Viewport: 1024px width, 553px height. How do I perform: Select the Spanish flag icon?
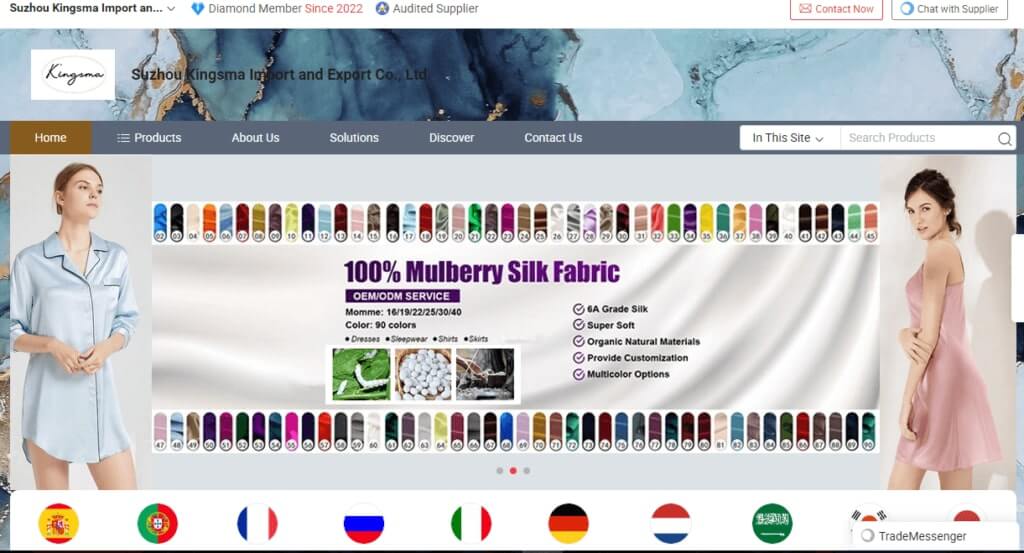pyautogui.click(x=59, y=523)
